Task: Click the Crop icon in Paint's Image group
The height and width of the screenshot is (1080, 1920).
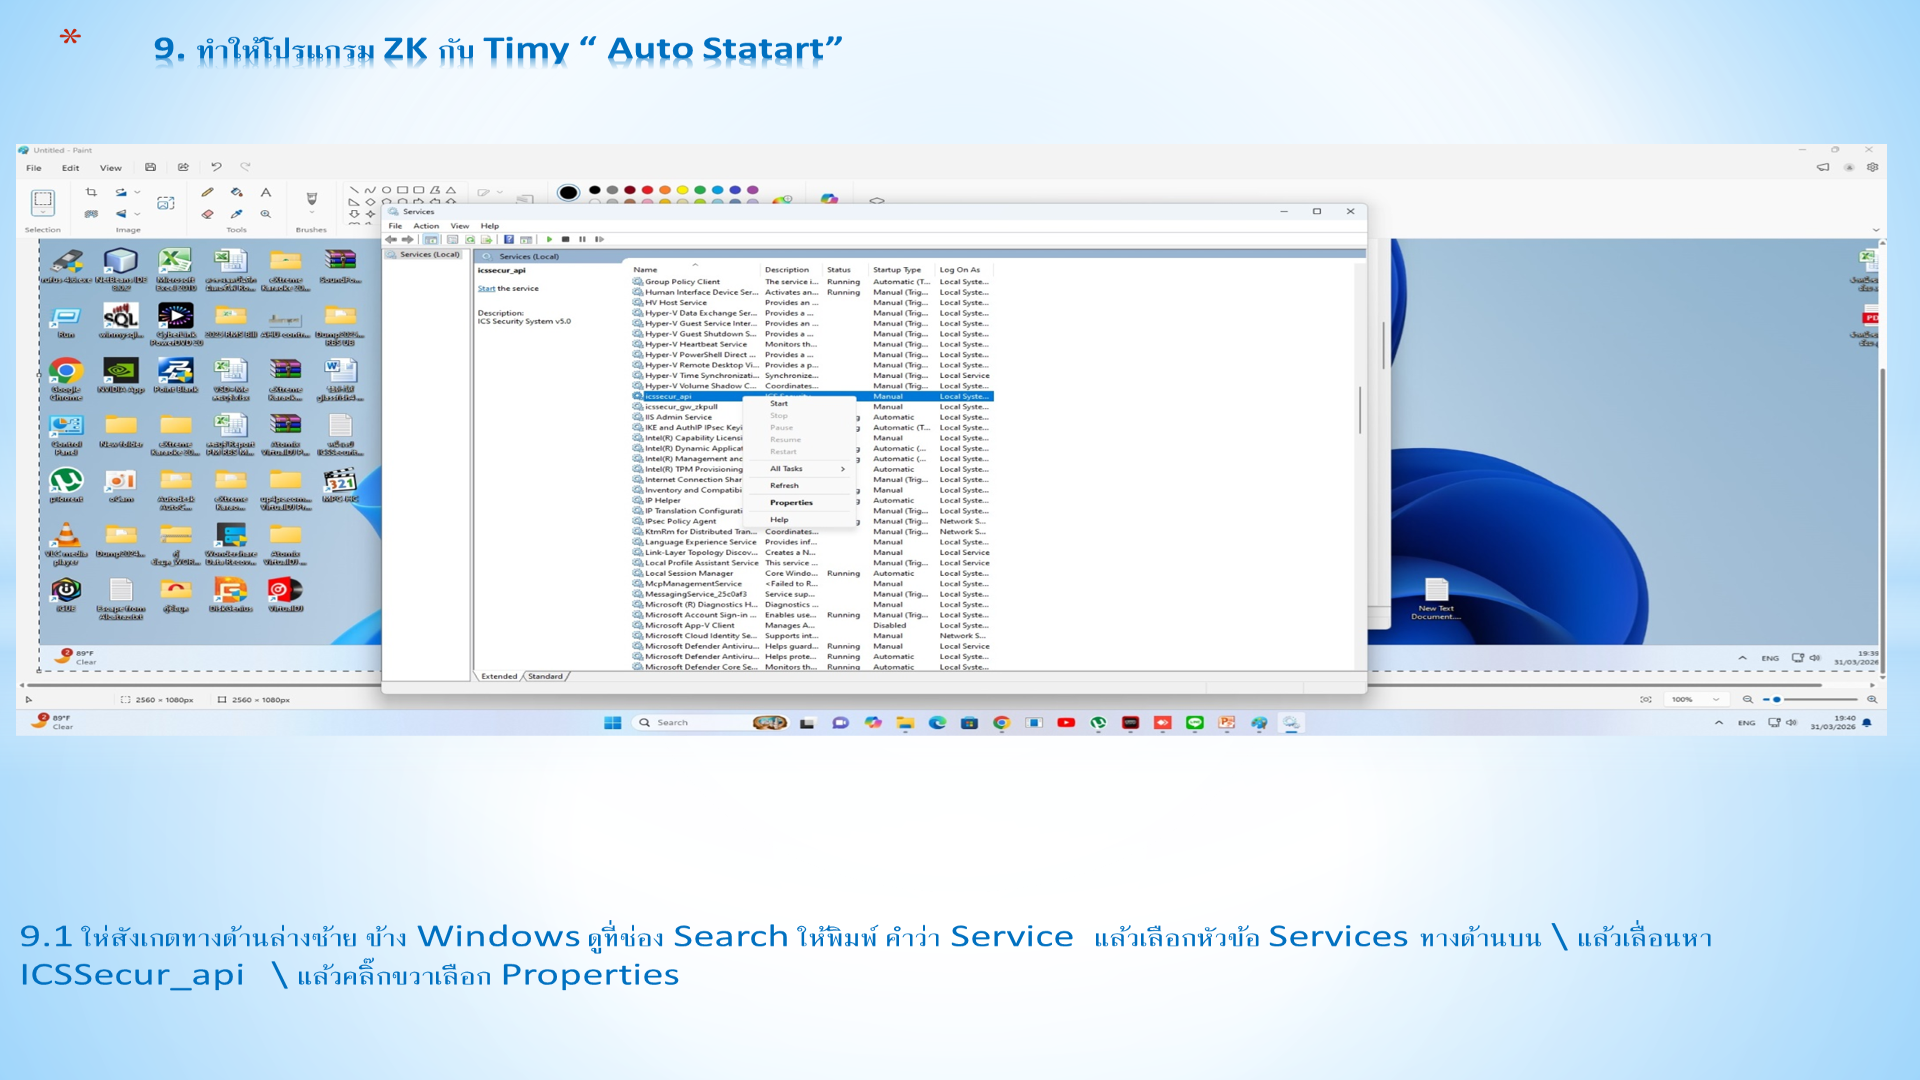Action: click(91, 192)
